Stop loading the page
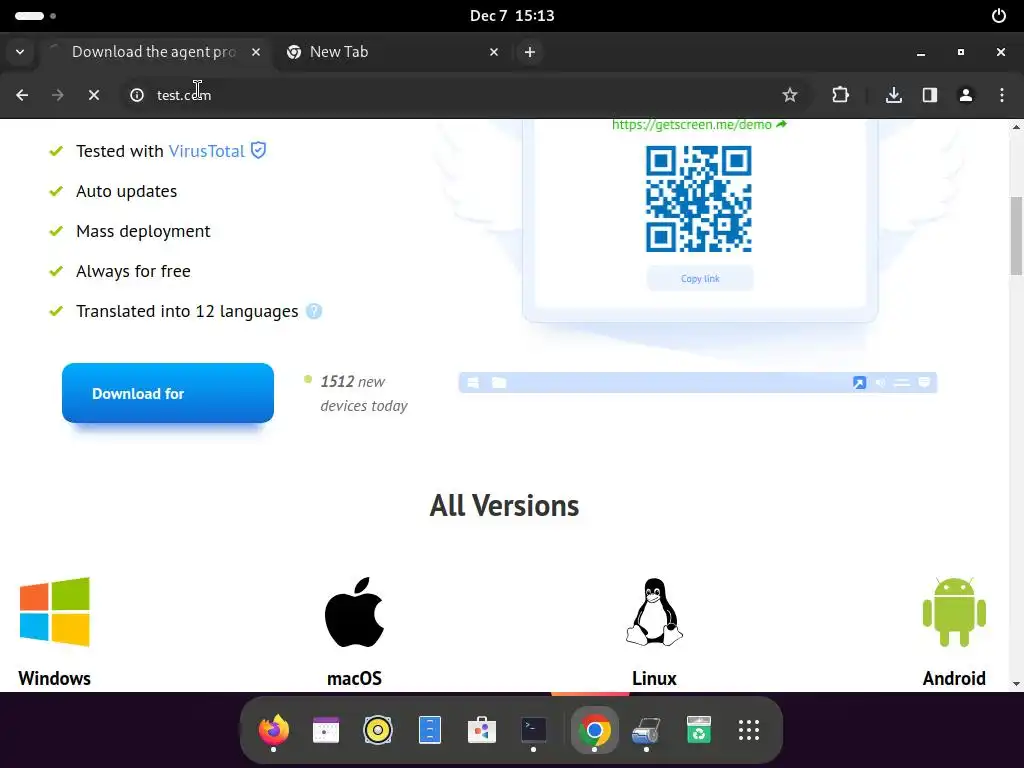Screen dimensions: 1024x768 tap(94, 95)
